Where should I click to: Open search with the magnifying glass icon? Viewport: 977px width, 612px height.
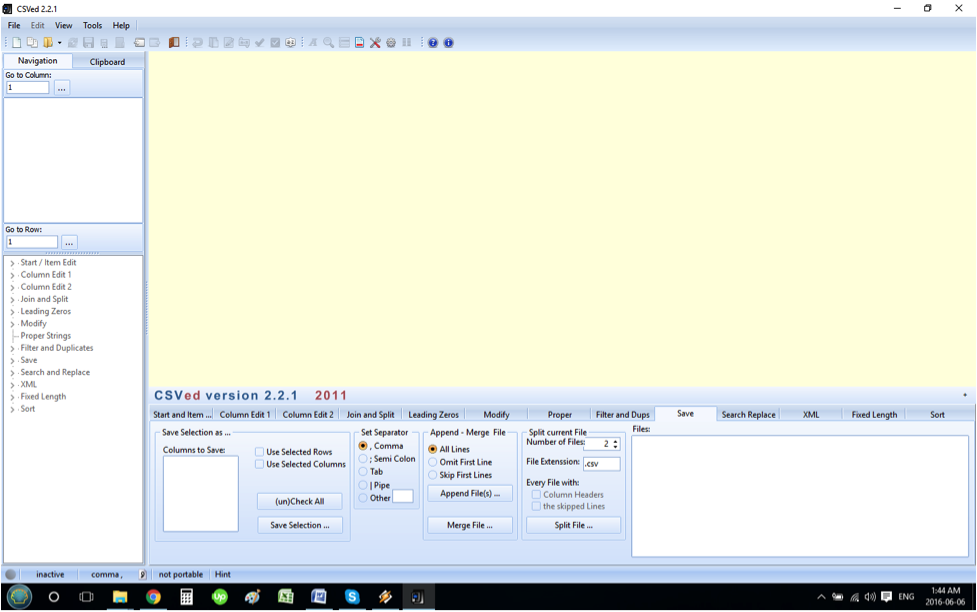point(328,42)
